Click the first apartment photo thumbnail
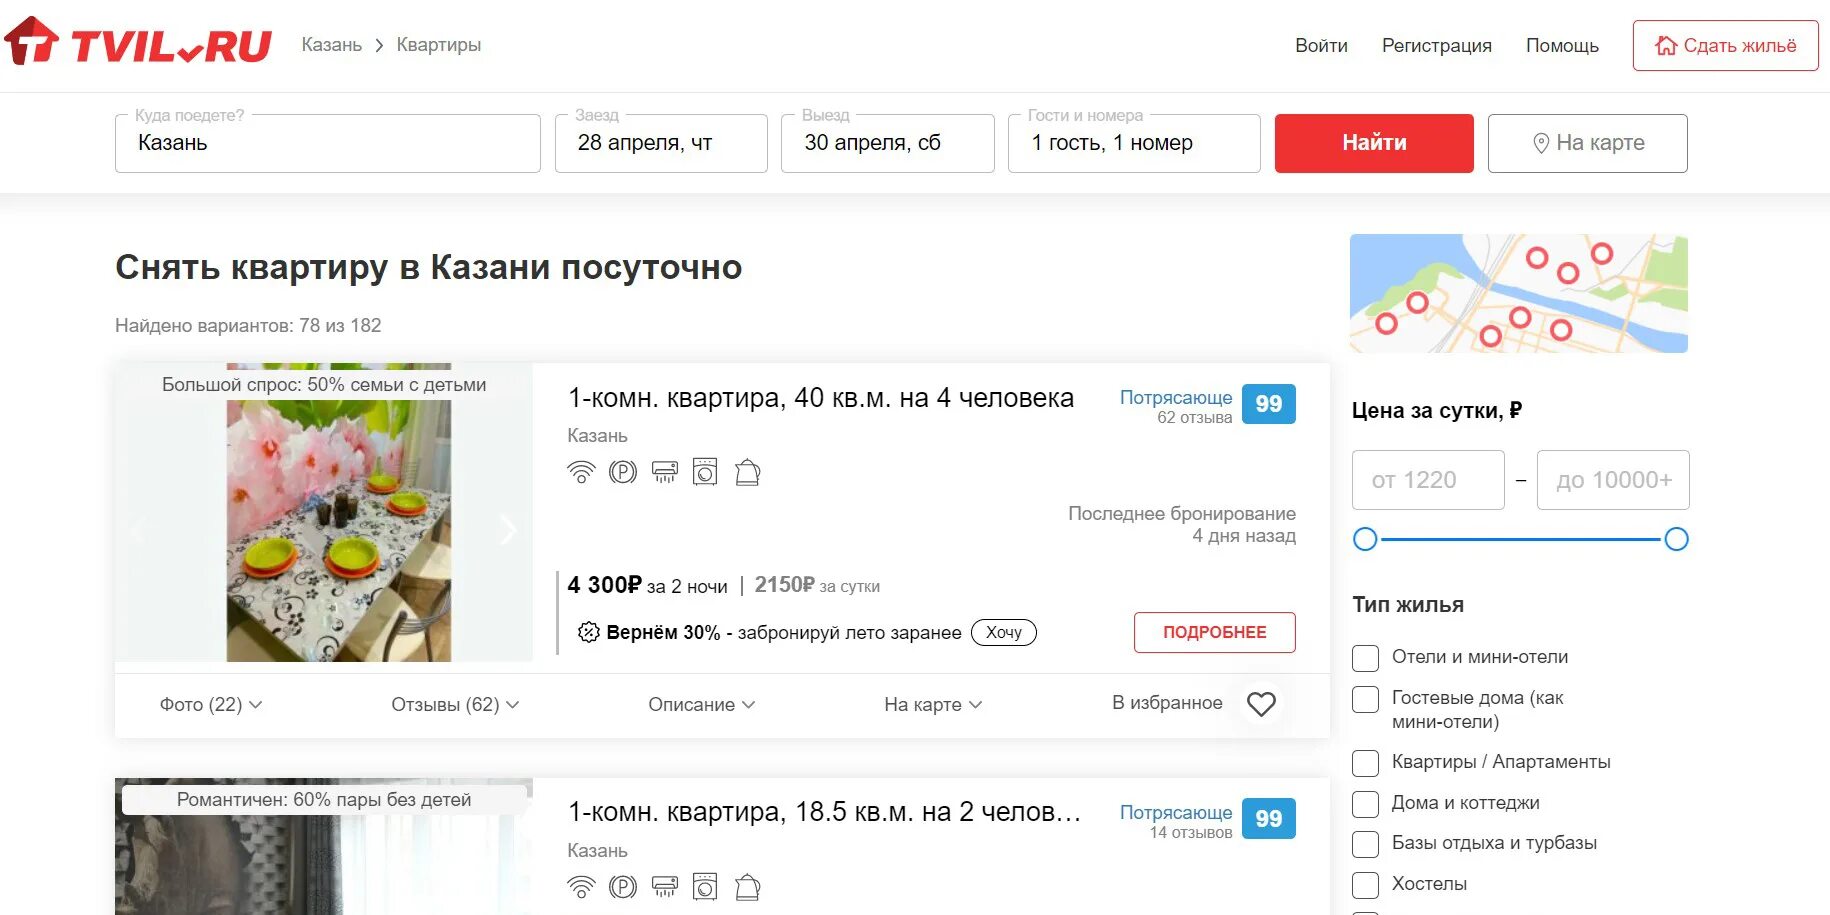 (324, 512)
